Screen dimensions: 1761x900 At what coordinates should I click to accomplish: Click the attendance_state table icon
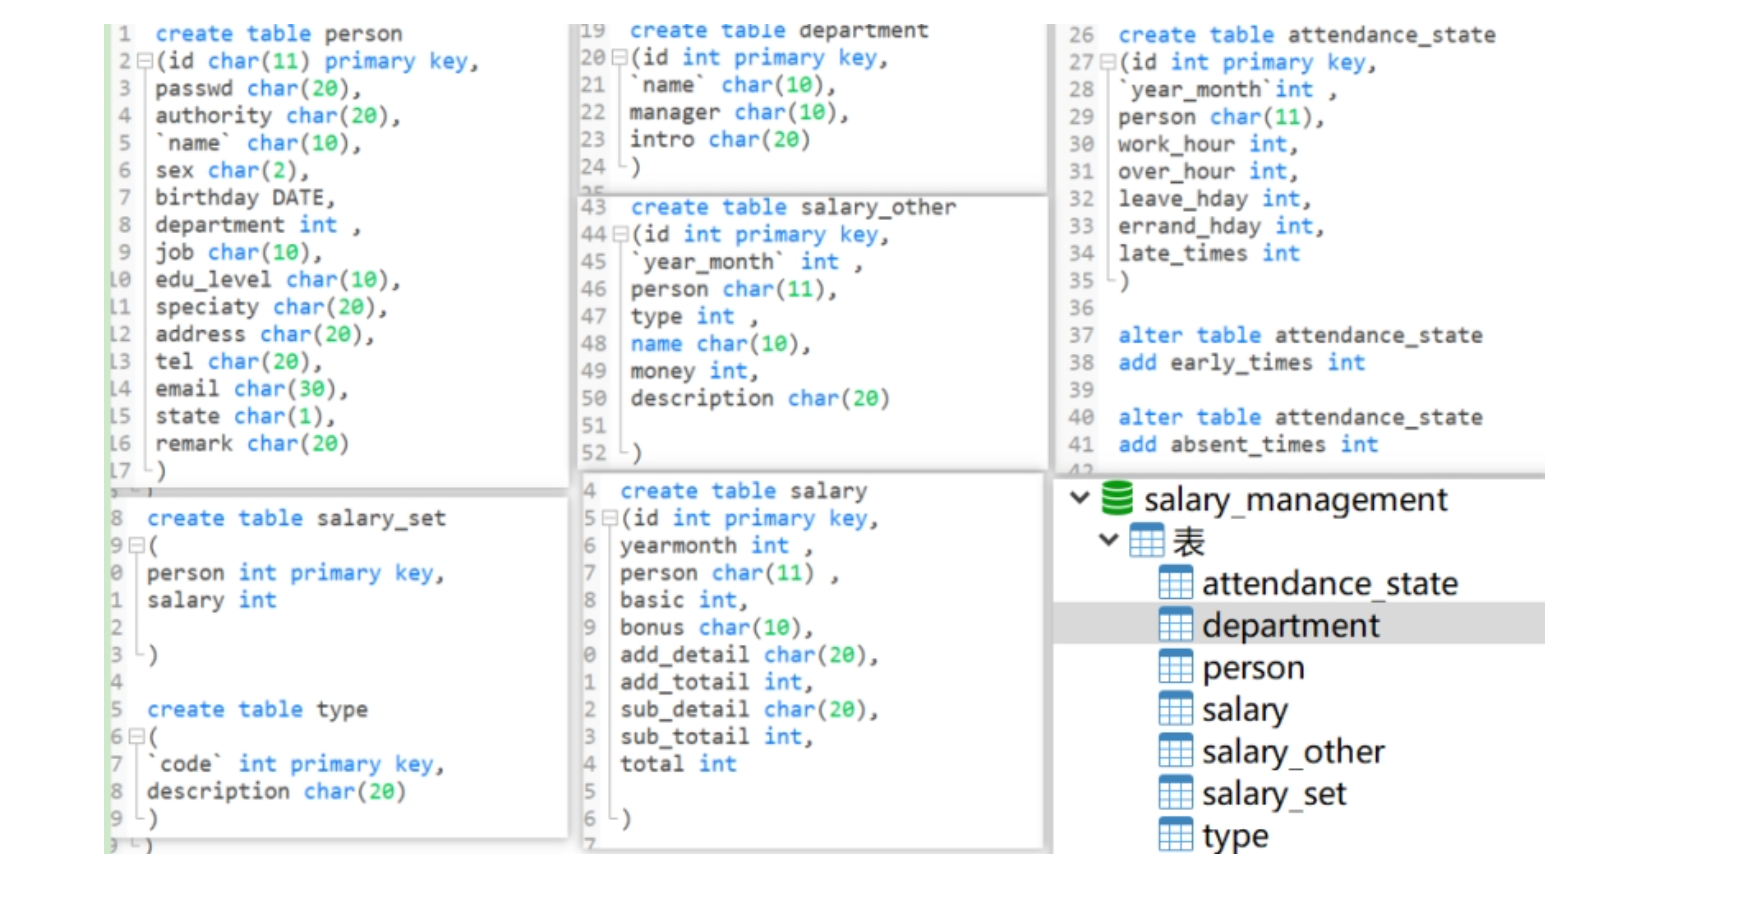click(1175, 583)
